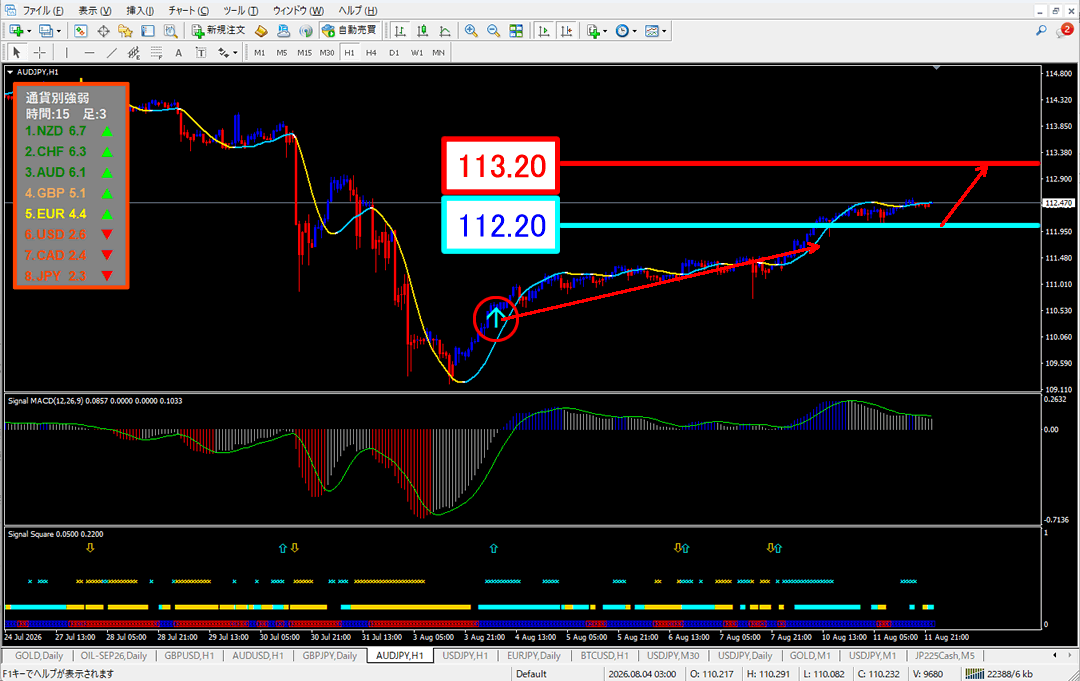Expand the new chart dropdown arrow
Viewport: 1080px width, 681px height.
tap(29, 31)
